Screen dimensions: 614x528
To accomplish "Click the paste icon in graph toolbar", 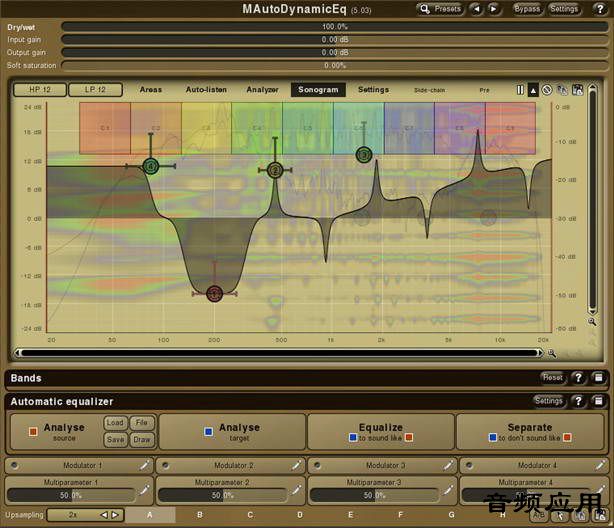I will coord(577,90).
